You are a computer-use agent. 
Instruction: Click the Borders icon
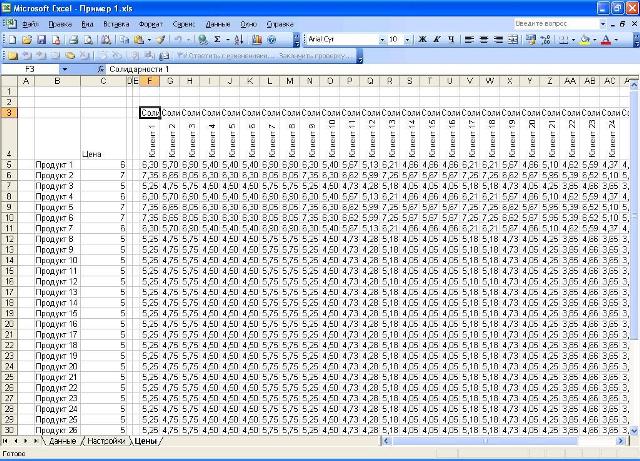pyautogui.click(x=563, y=40)
